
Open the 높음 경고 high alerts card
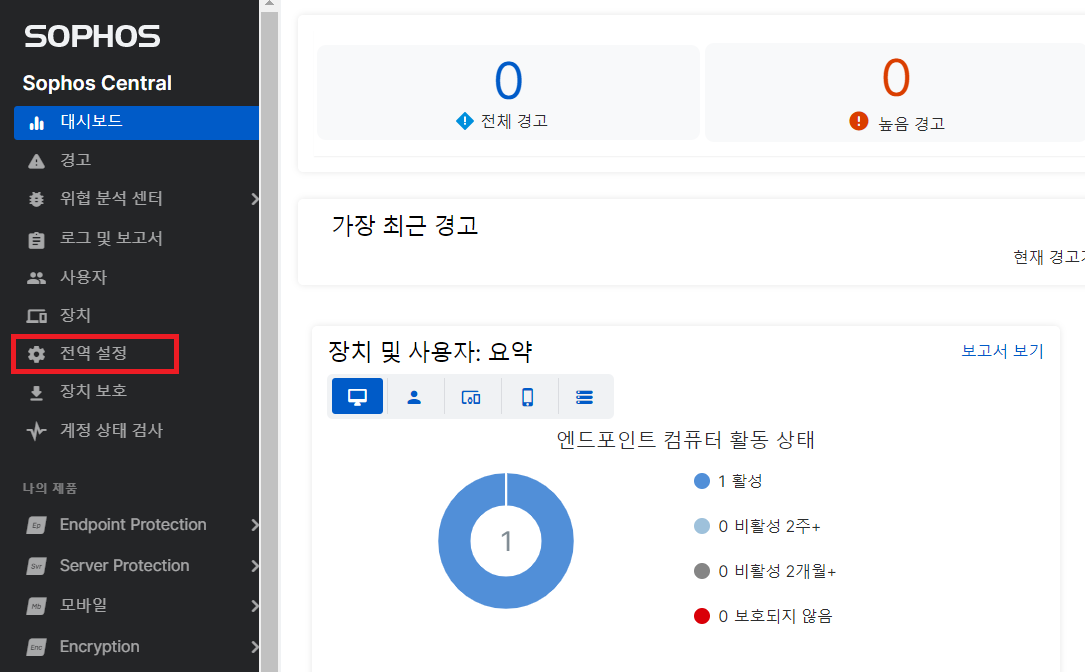[x=895, y=93]
